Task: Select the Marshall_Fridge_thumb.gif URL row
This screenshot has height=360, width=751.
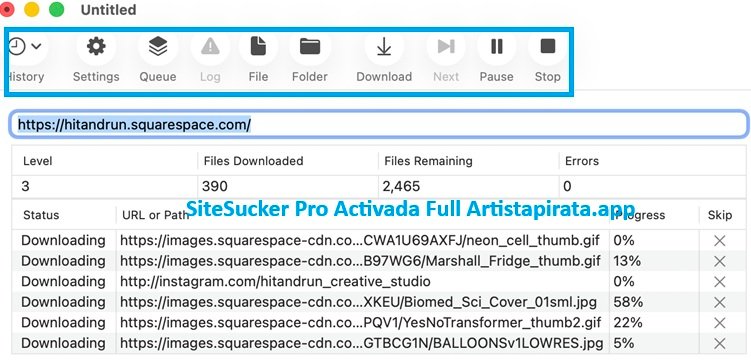Action: (360, 261)
